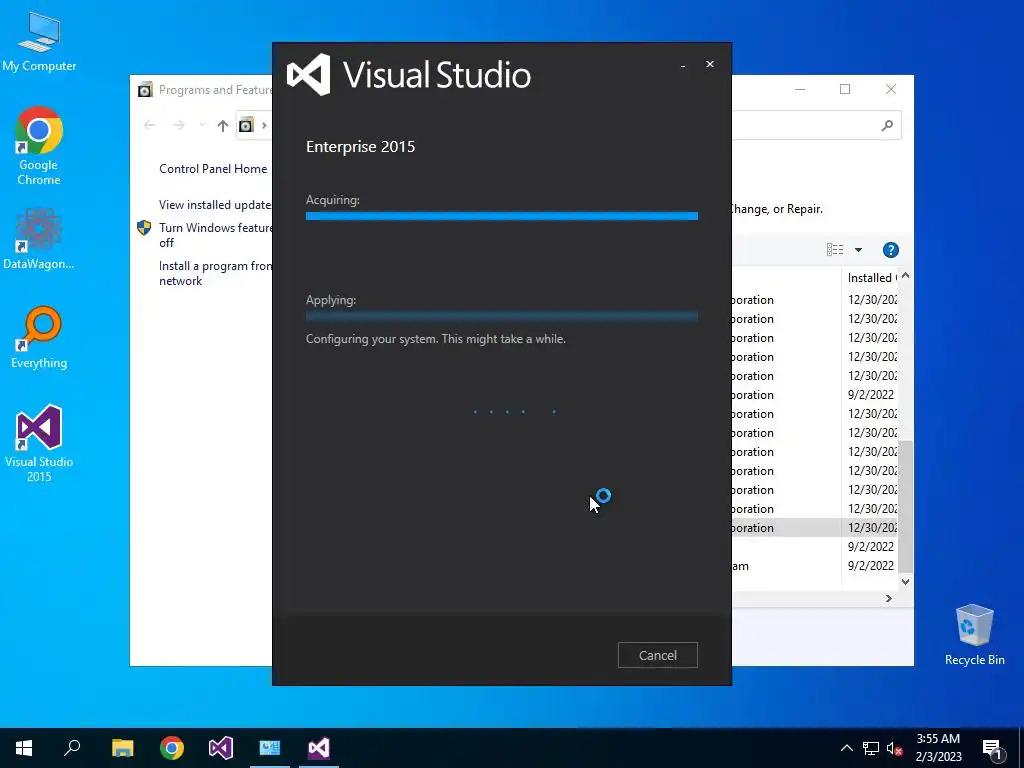Change view icon in Programs and Features
1024x768 pixels.
click(x=835, y=249)
